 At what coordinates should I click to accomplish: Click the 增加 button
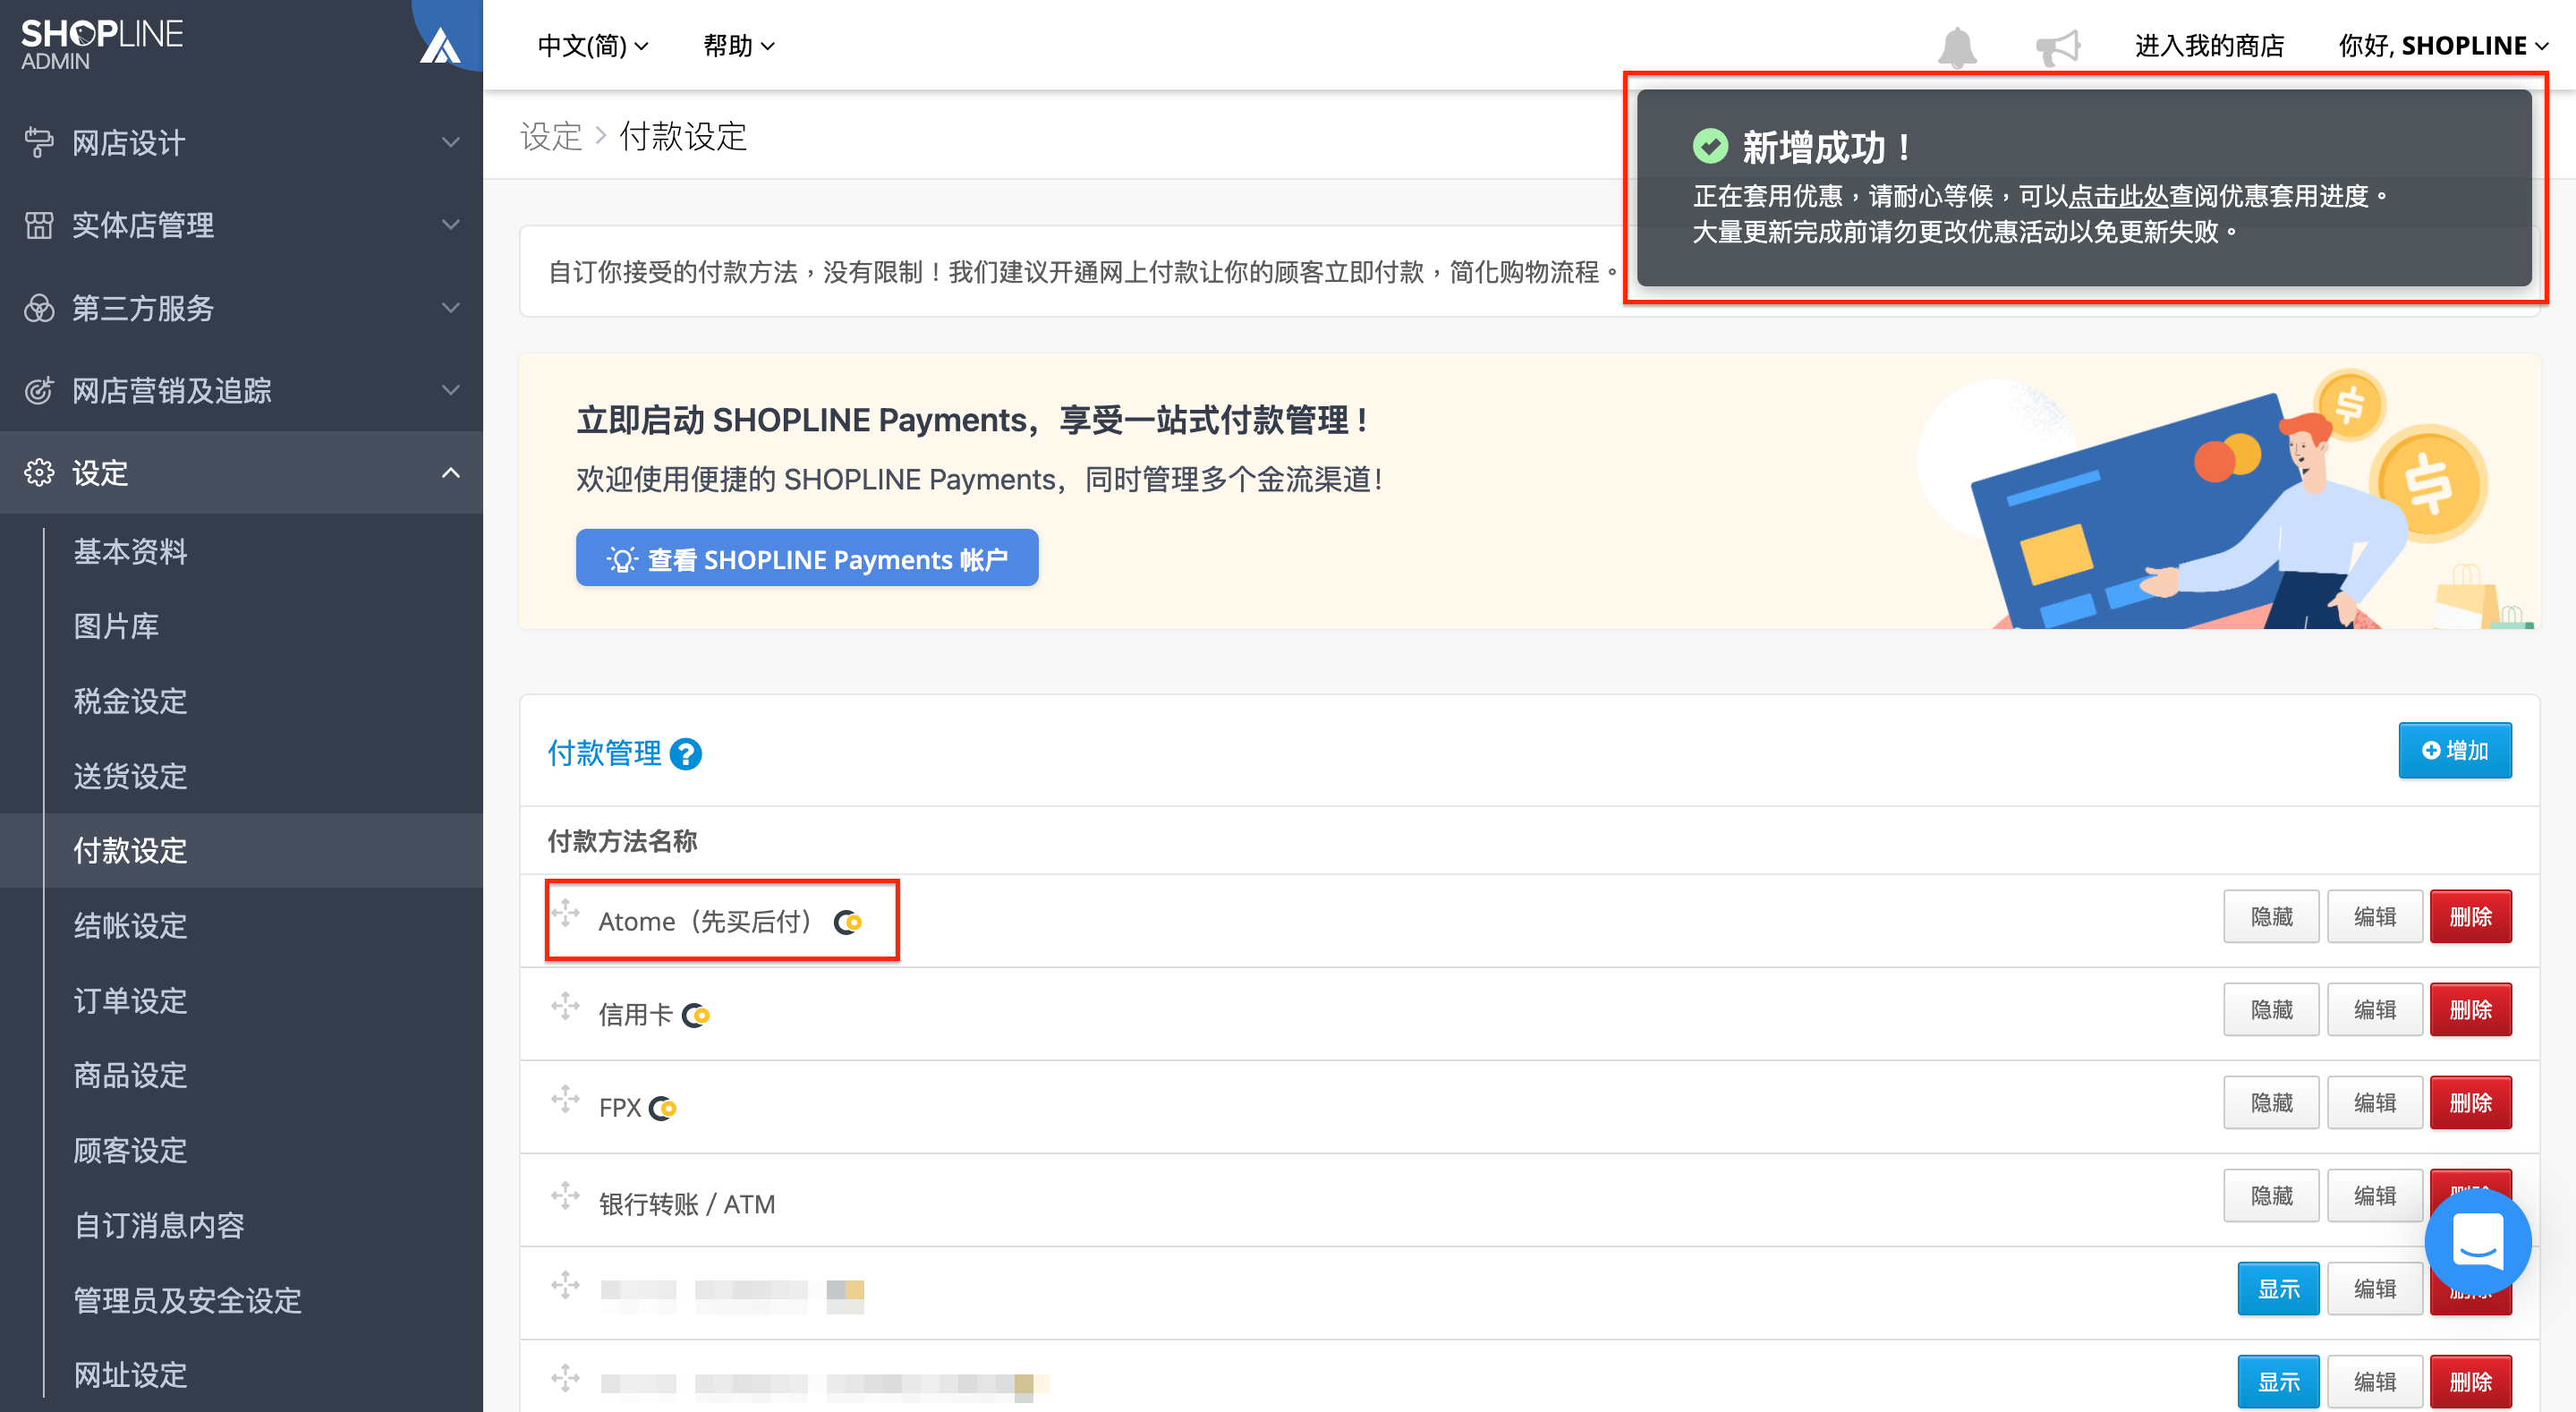coord(2455,750)
